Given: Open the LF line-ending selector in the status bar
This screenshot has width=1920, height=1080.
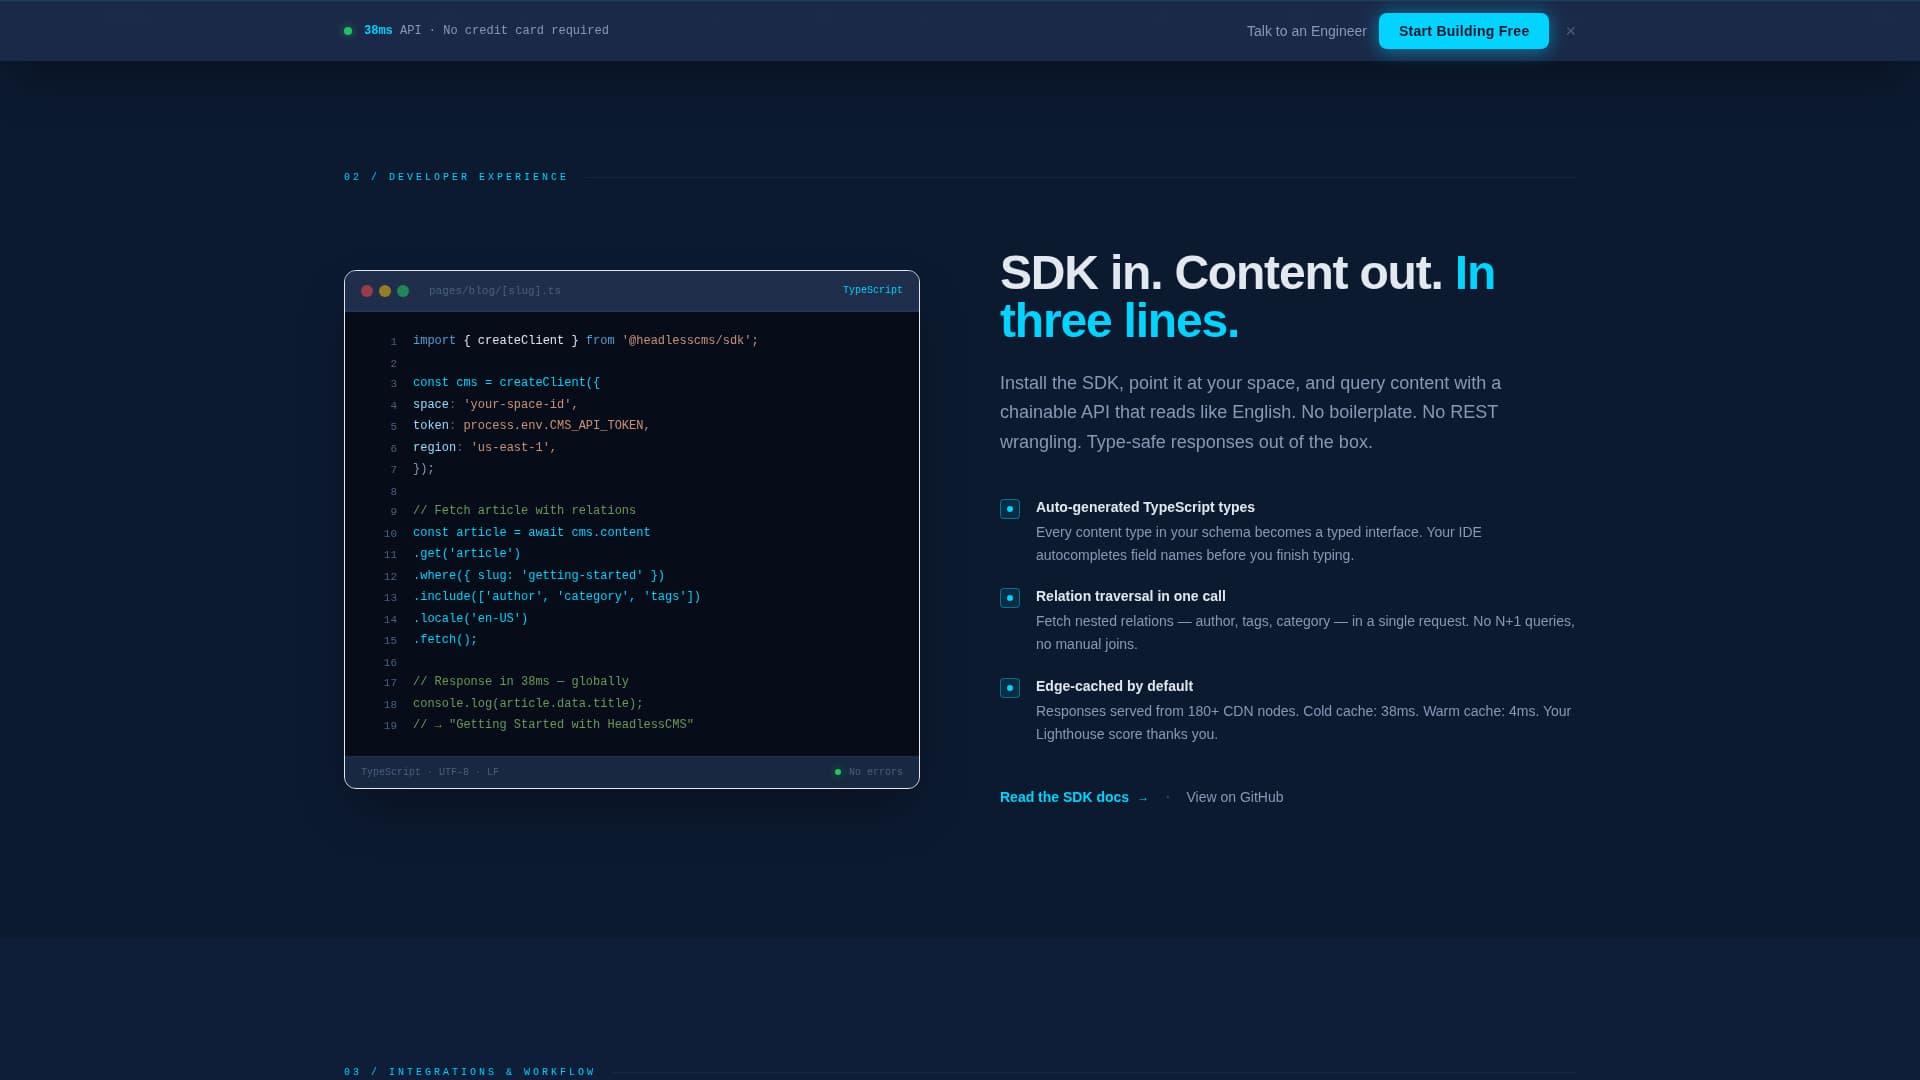Looking at the screenshot, I should [492, 771].
